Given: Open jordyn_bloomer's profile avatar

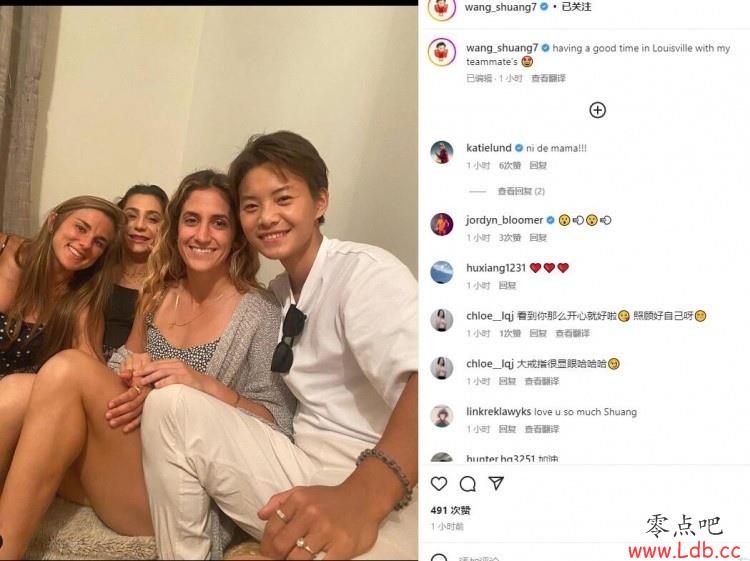Looking at the screenshot, I should [x=441, y=224].
